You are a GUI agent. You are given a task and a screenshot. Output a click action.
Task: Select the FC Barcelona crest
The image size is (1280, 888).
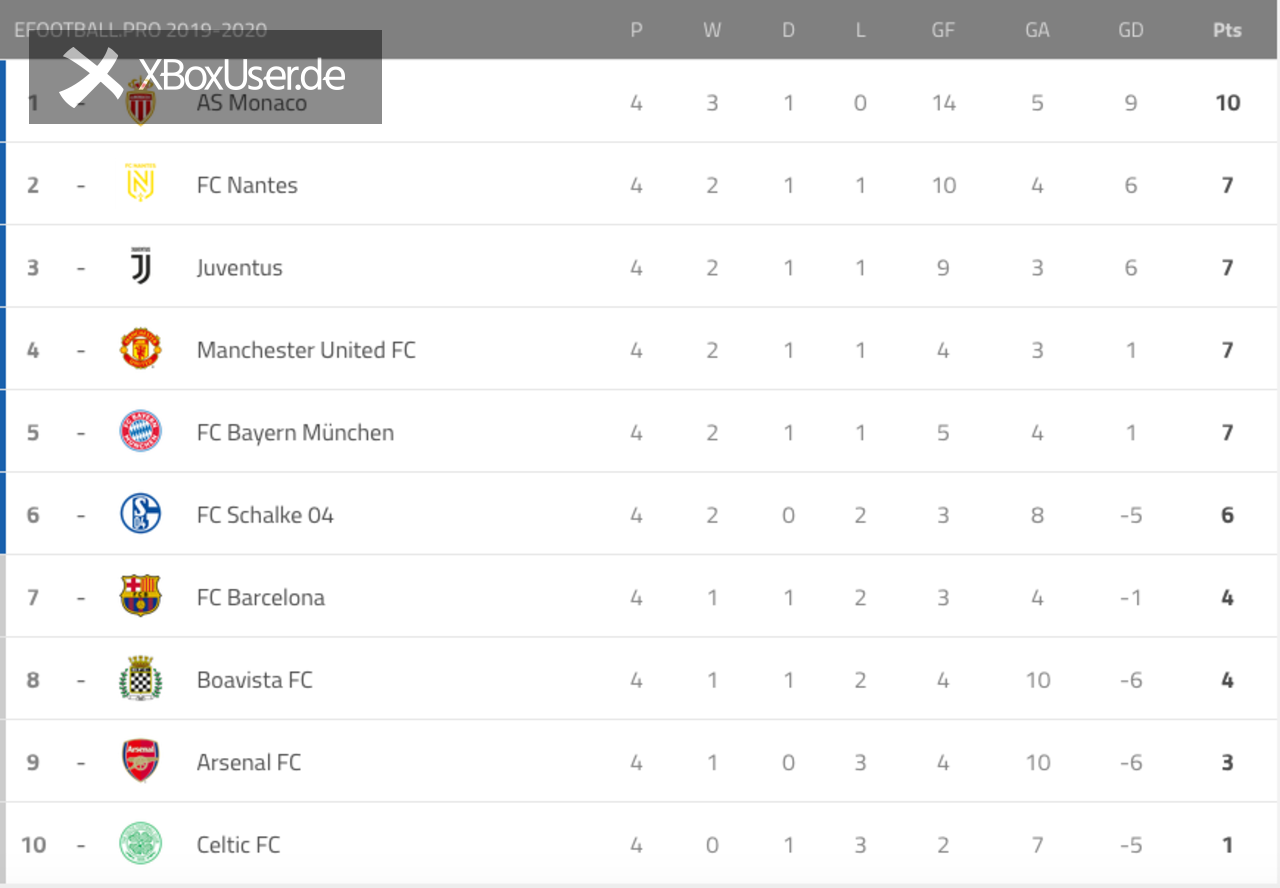[x=141, y=596]
